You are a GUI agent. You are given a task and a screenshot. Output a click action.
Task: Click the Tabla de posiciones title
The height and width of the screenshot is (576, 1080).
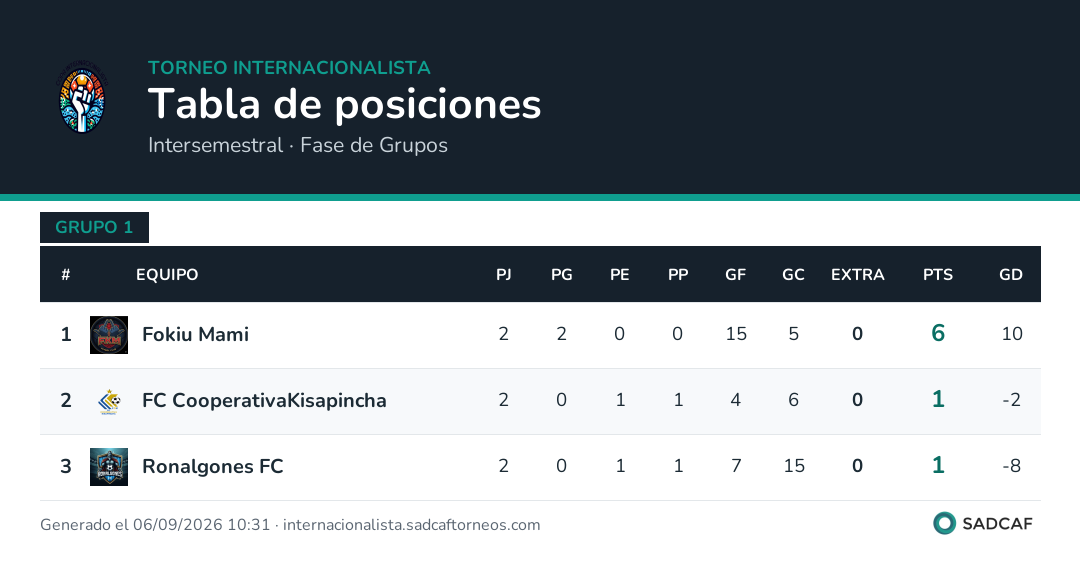[x=344, y=105]
